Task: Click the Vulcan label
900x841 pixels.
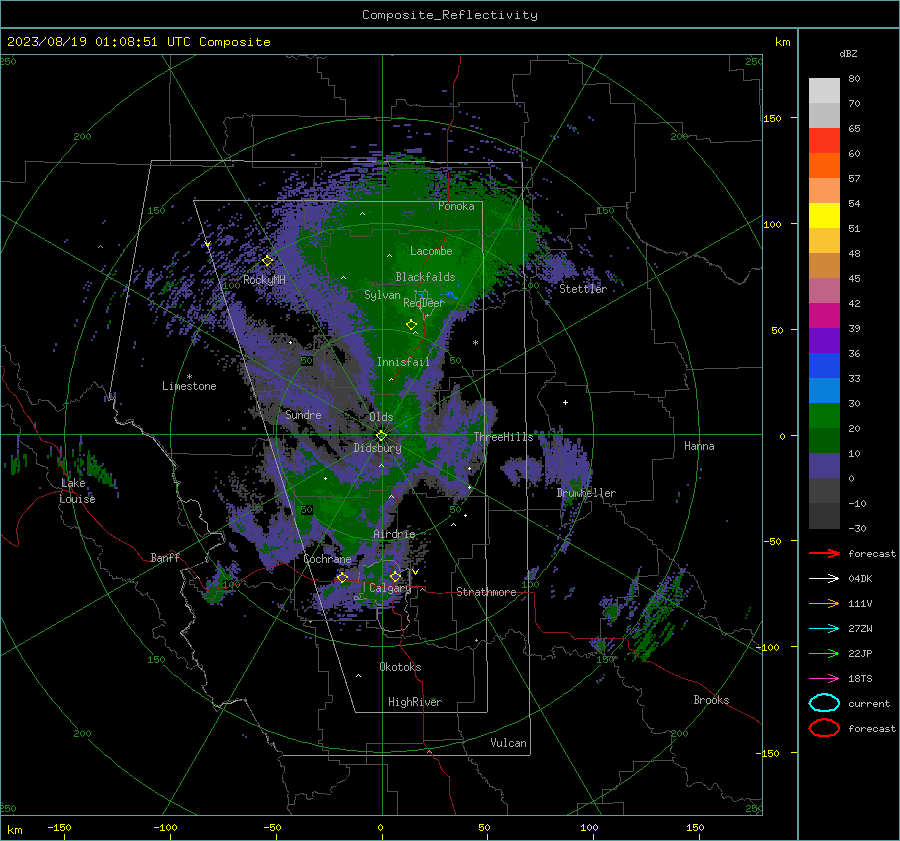Action: click(x=508, y=743)
